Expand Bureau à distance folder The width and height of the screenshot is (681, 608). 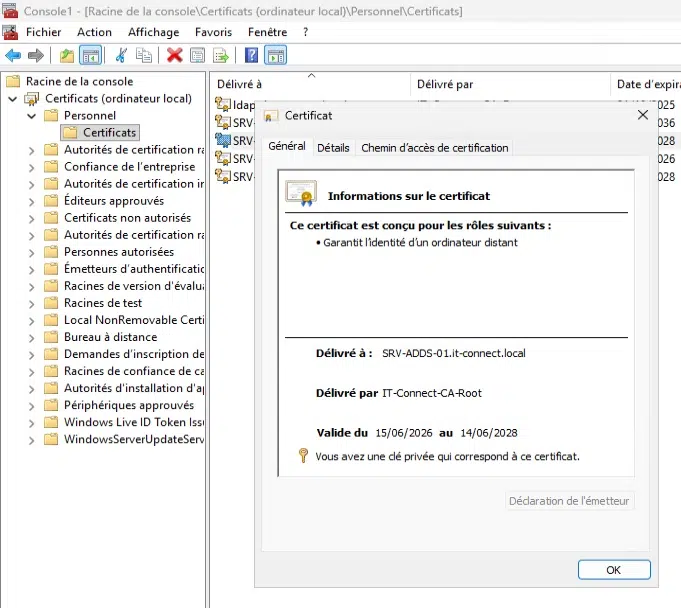31,338
